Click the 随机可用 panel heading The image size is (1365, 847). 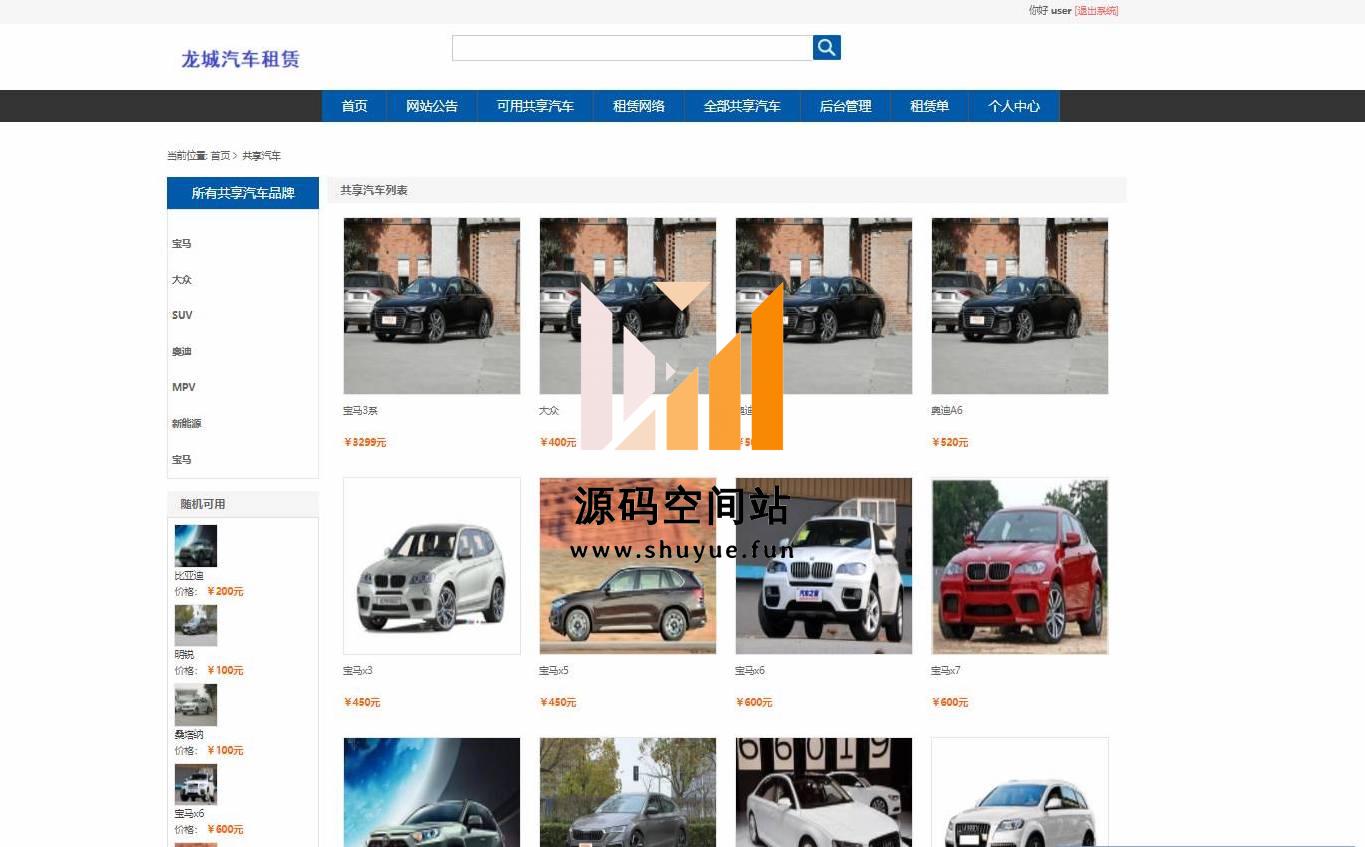click(203, 504)
